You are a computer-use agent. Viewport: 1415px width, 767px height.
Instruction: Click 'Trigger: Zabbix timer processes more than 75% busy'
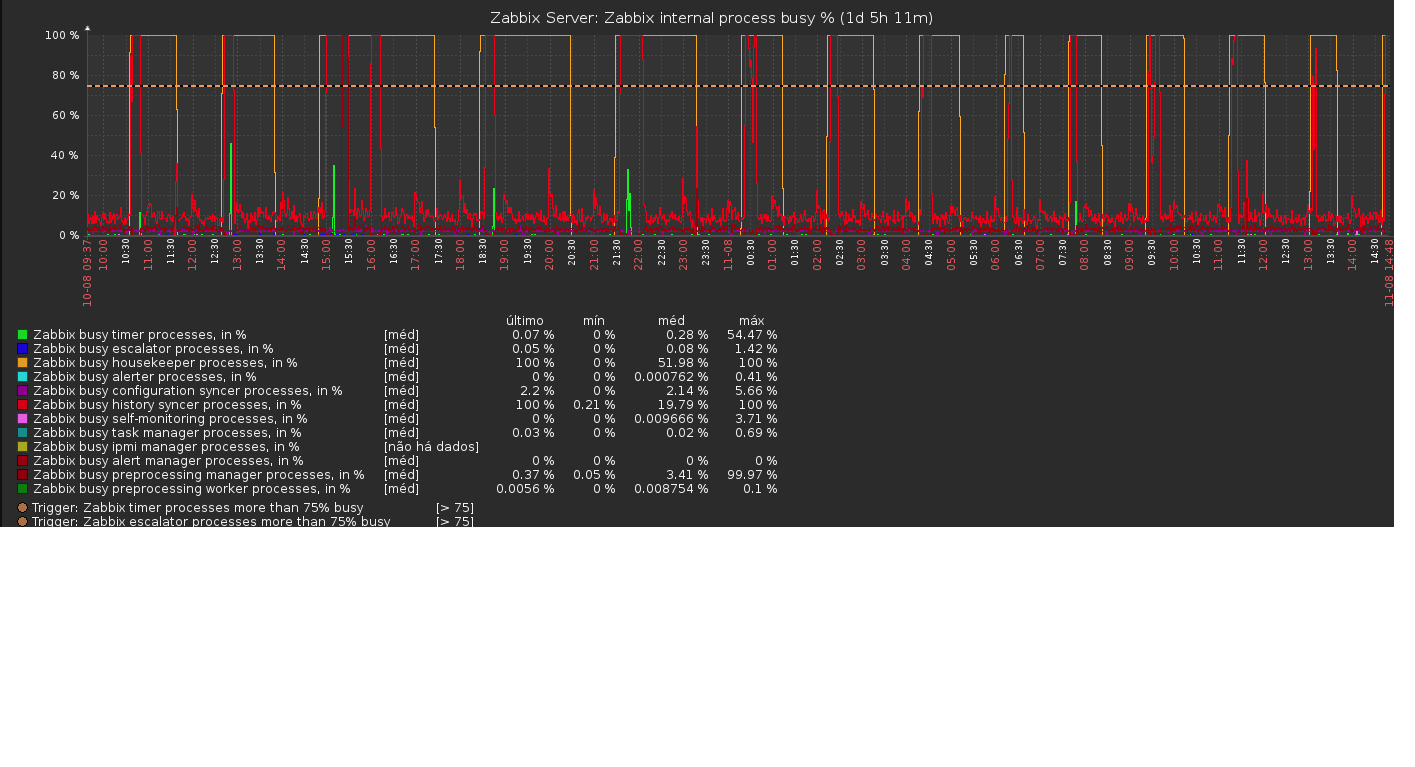point(197,508)
